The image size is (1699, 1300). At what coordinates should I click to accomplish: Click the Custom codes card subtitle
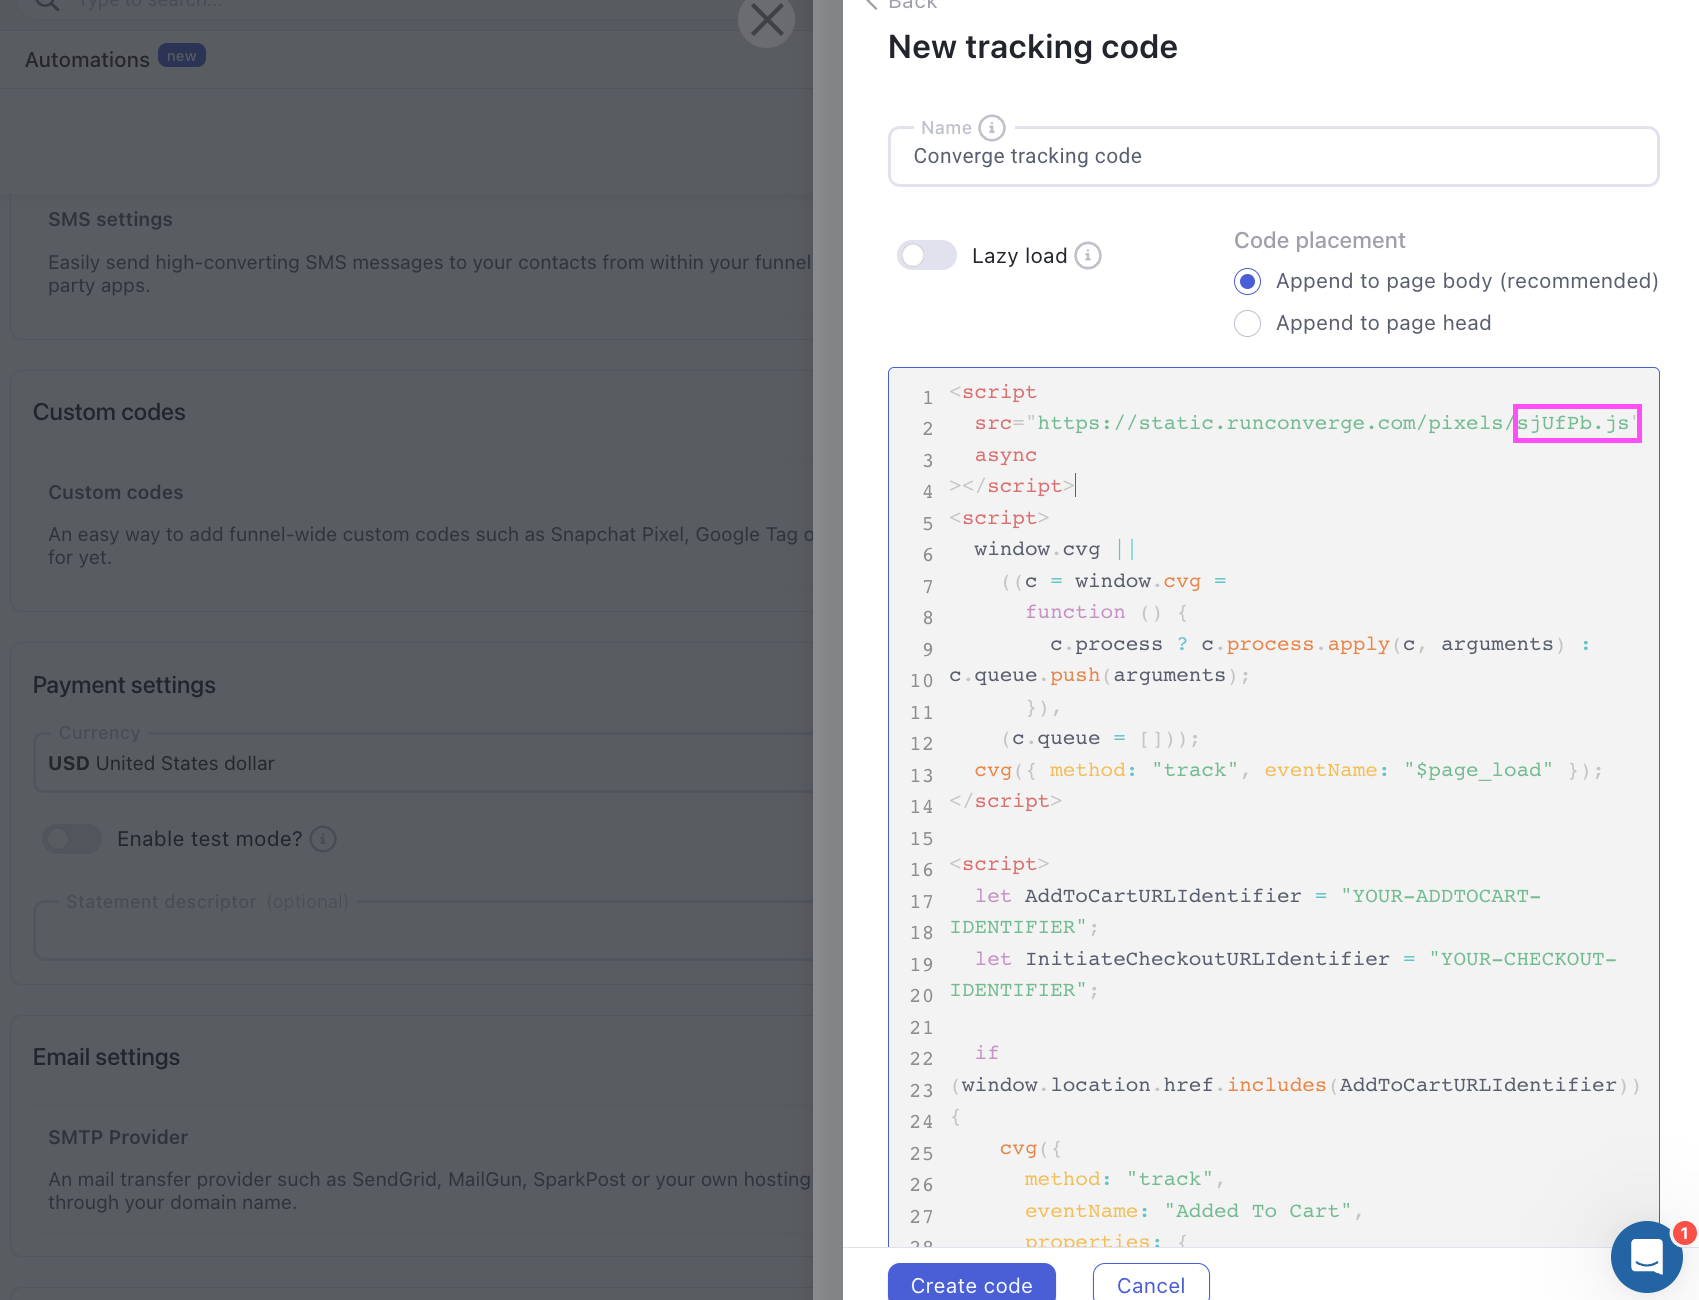116,492
